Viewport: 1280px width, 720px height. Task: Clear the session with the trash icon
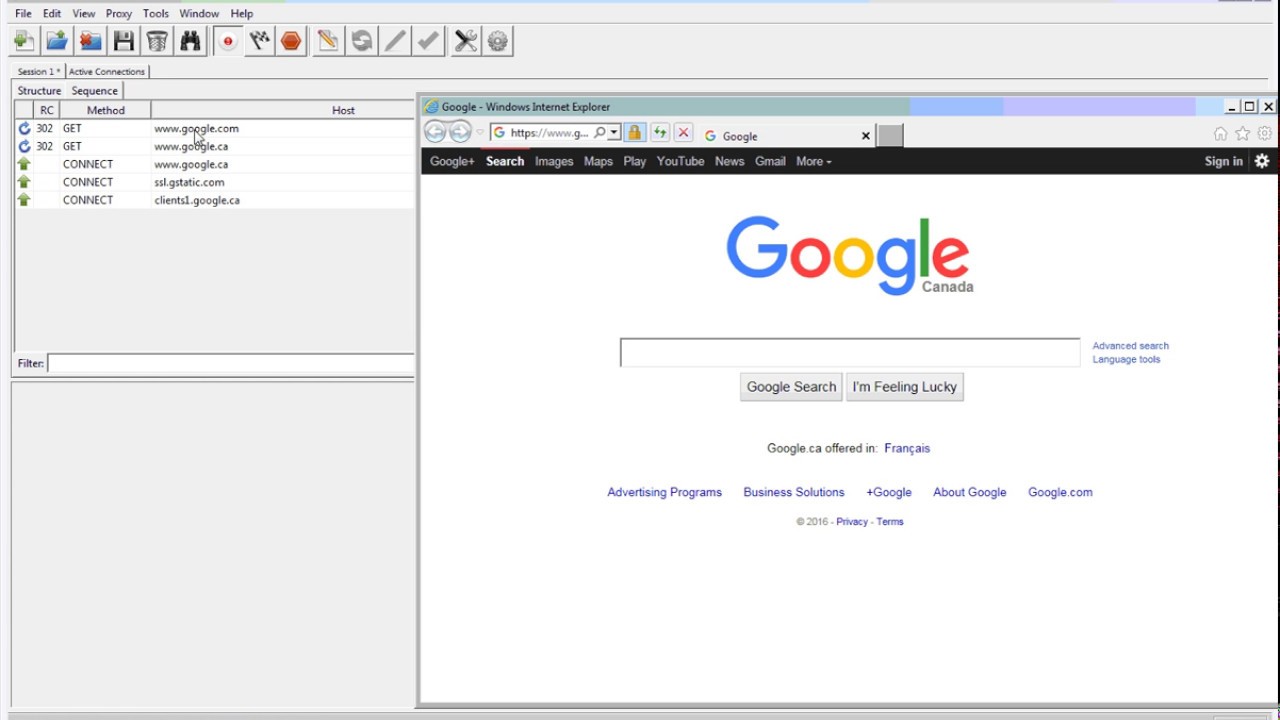click(x=157, y=41)
